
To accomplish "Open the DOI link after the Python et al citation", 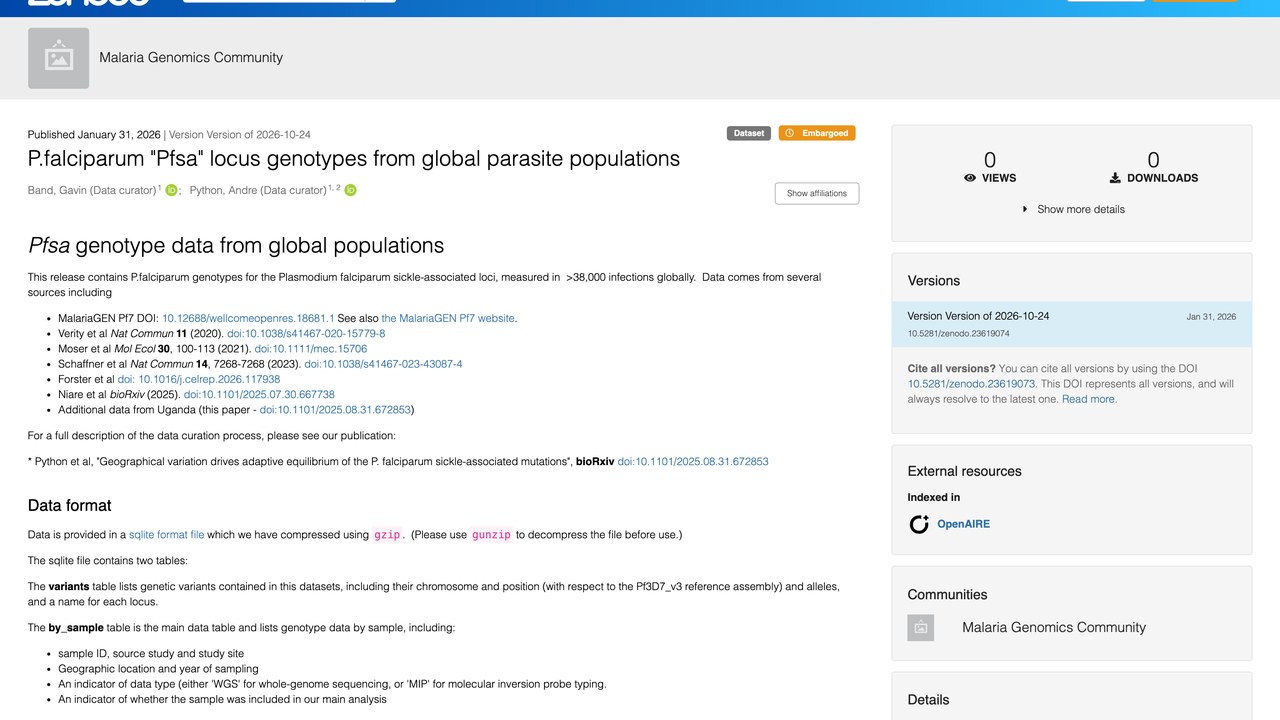I will 693,462.
